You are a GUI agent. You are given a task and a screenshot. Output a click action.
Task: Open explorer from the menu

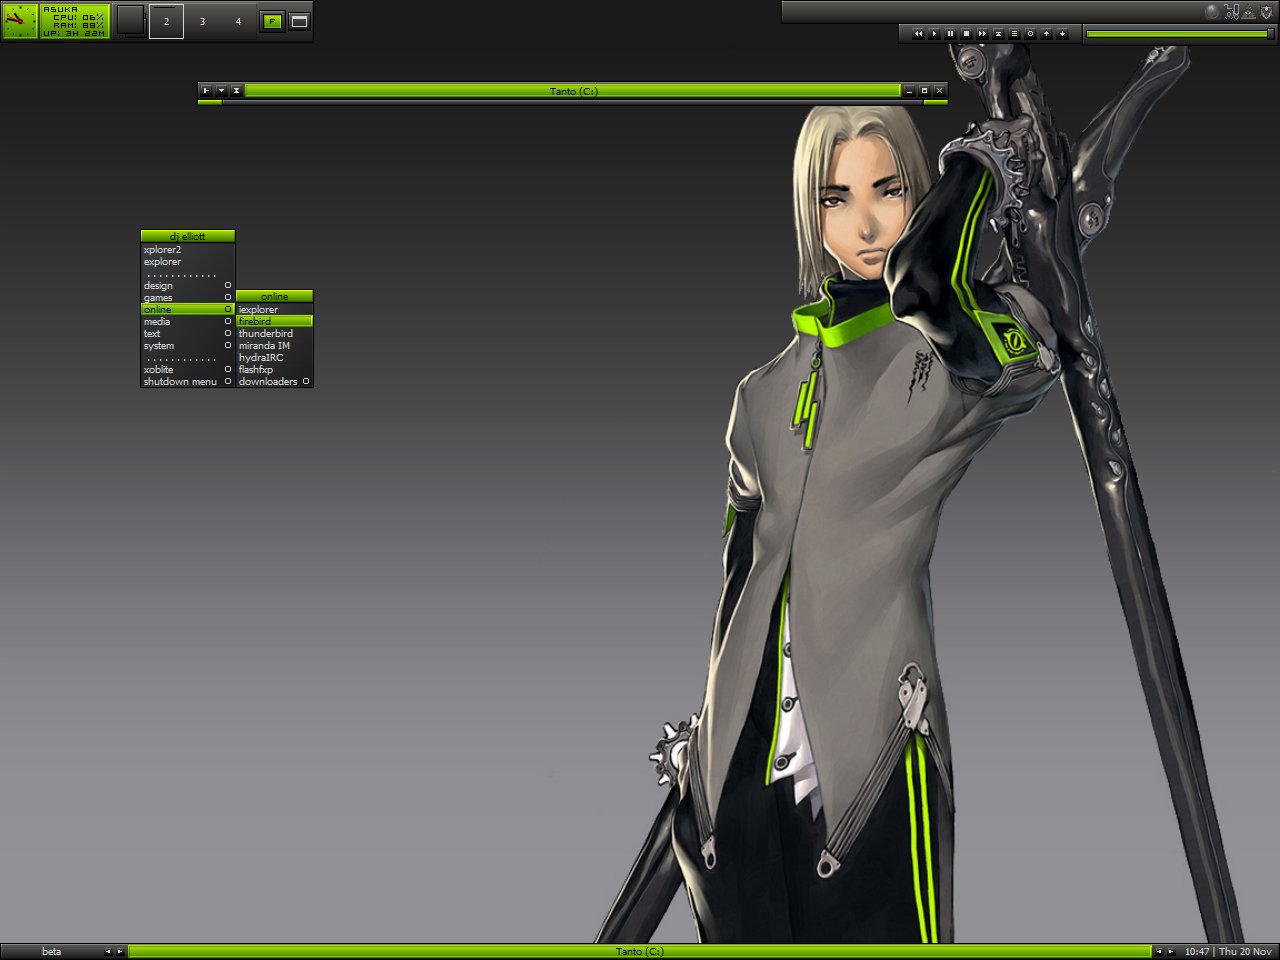[x=187, y=262]
